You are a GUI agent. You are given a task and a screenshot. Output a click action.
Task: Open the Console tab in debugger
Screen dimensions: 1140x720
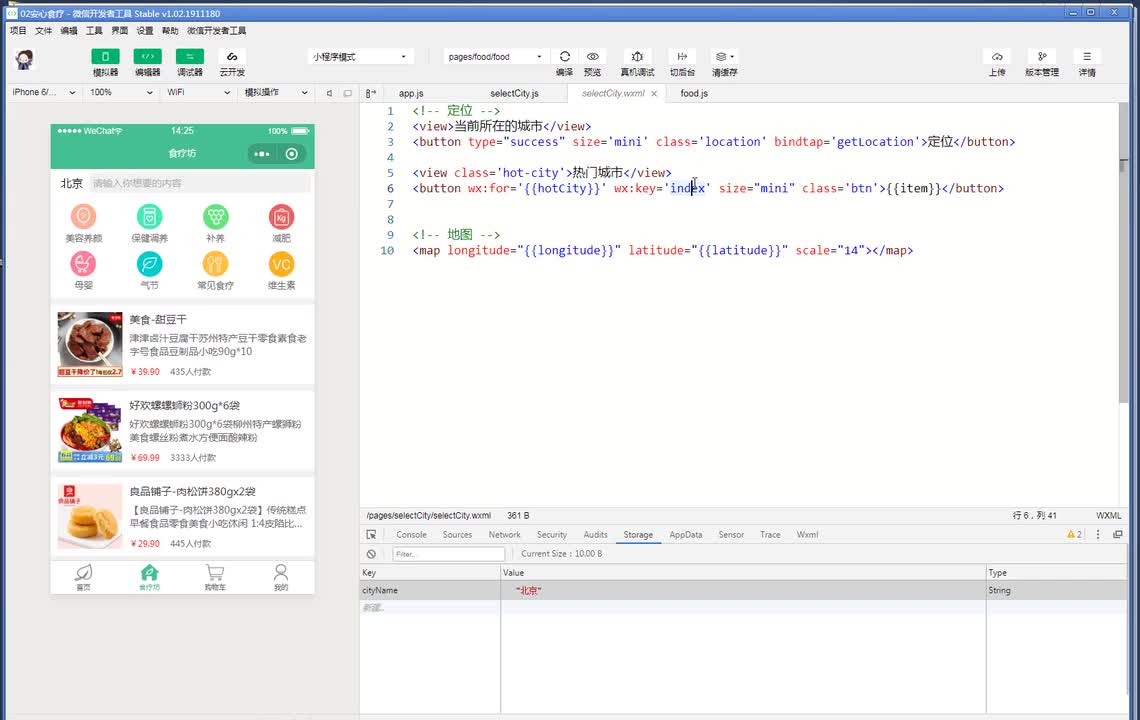pos(411,535)
